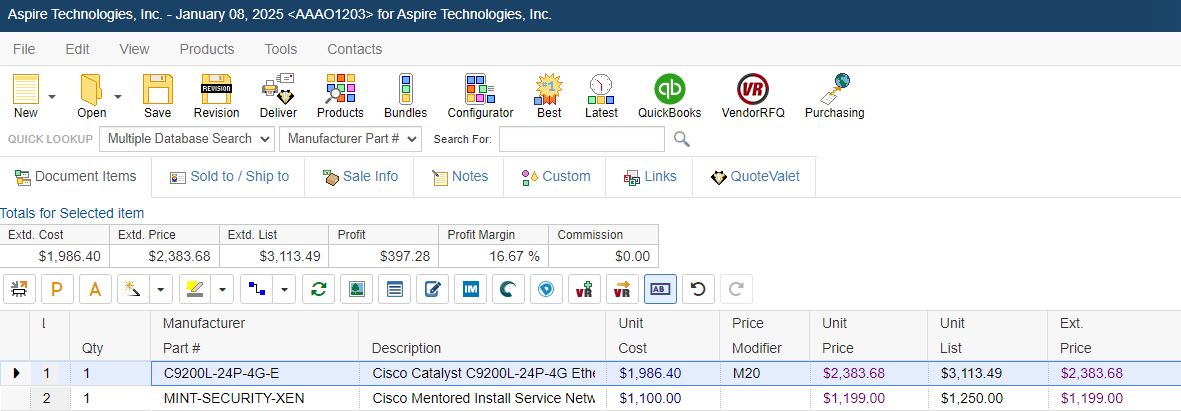The width and height of the screenshot is (1181, 411).
Task: Open the Configurator tool
Action: [x=480, y=95]
